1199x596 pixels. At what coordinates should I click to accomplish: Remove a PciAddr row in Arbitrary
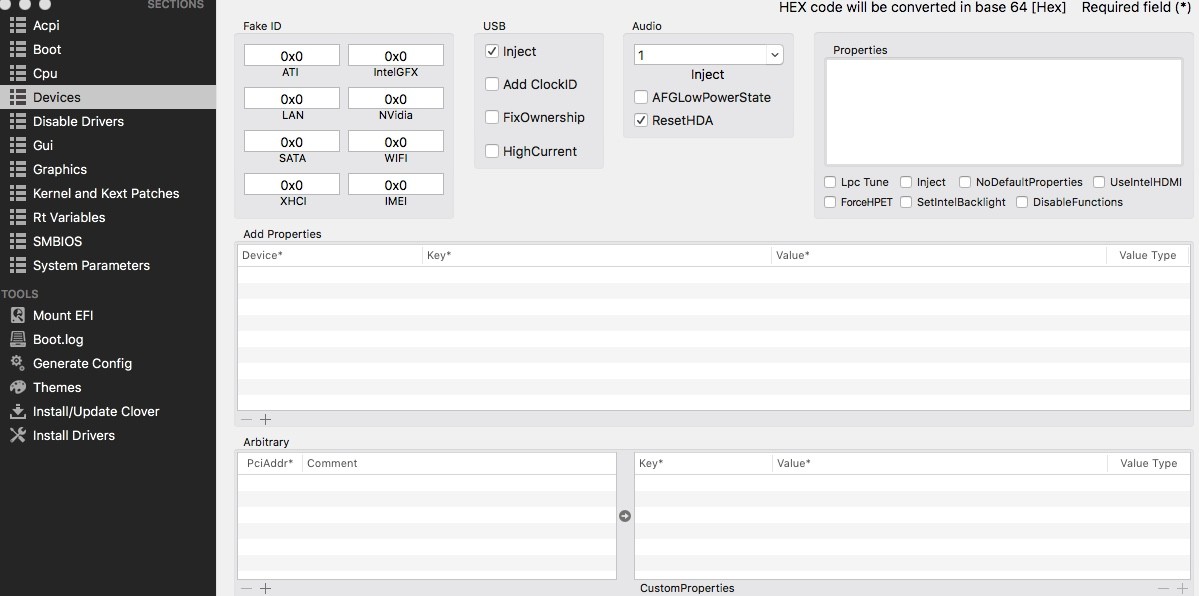(246, 588)
